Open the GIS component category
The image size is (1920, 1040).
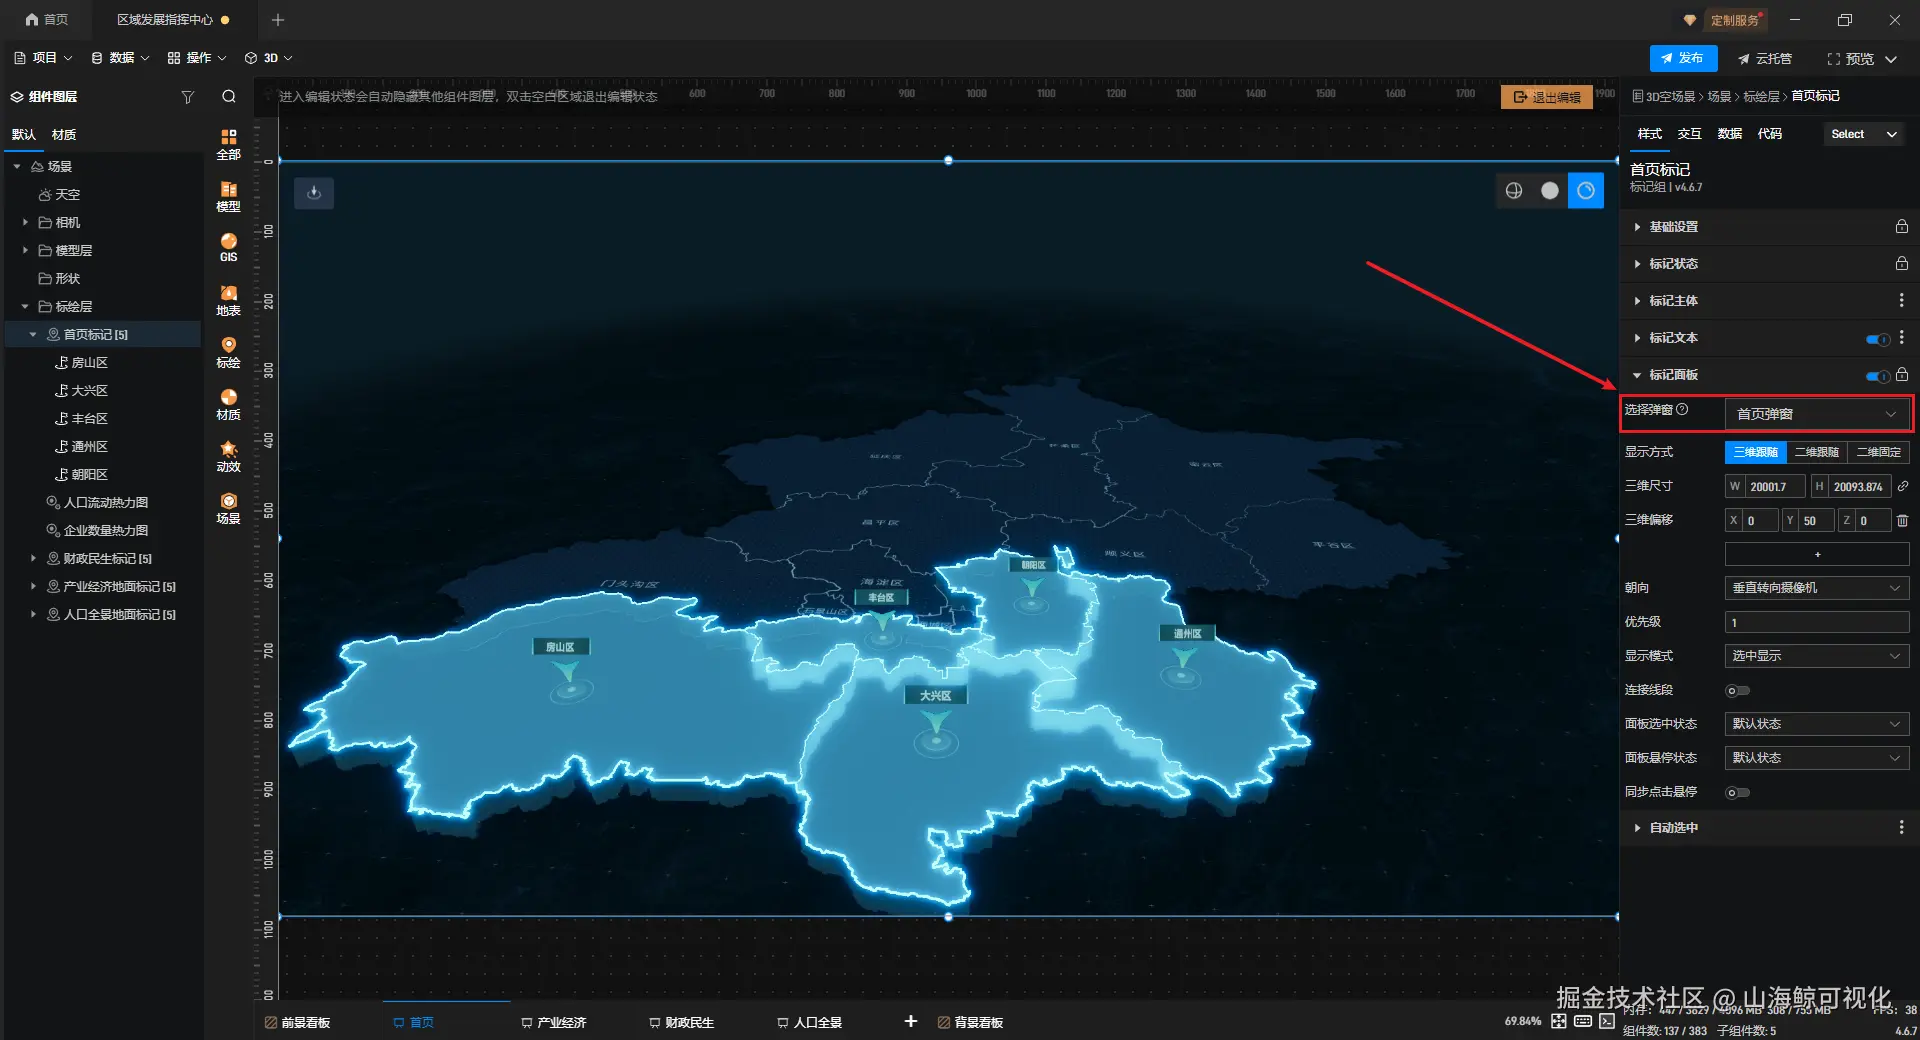pyautogui.click(x=229, y=247)
